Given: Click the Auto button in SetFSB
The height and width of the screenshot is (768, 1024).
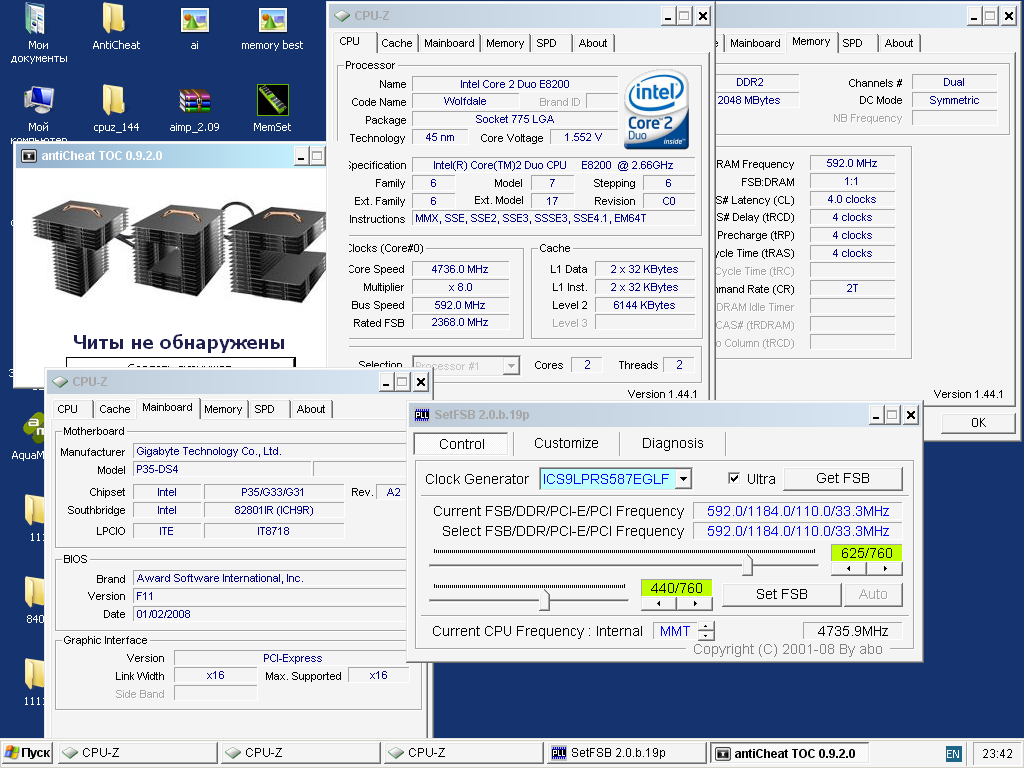Looking at the screenshot, I should click(872, 594).
